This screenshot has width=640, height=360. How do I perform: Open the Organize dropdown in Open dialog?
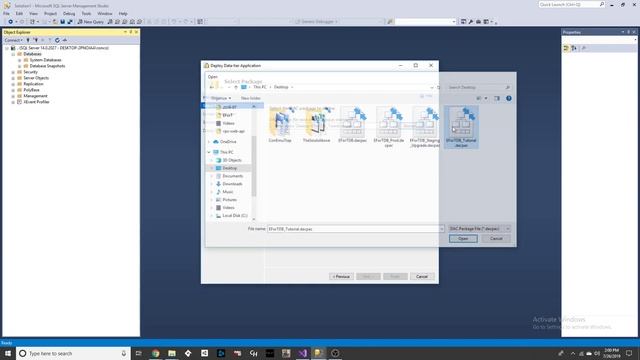point(221,98)
